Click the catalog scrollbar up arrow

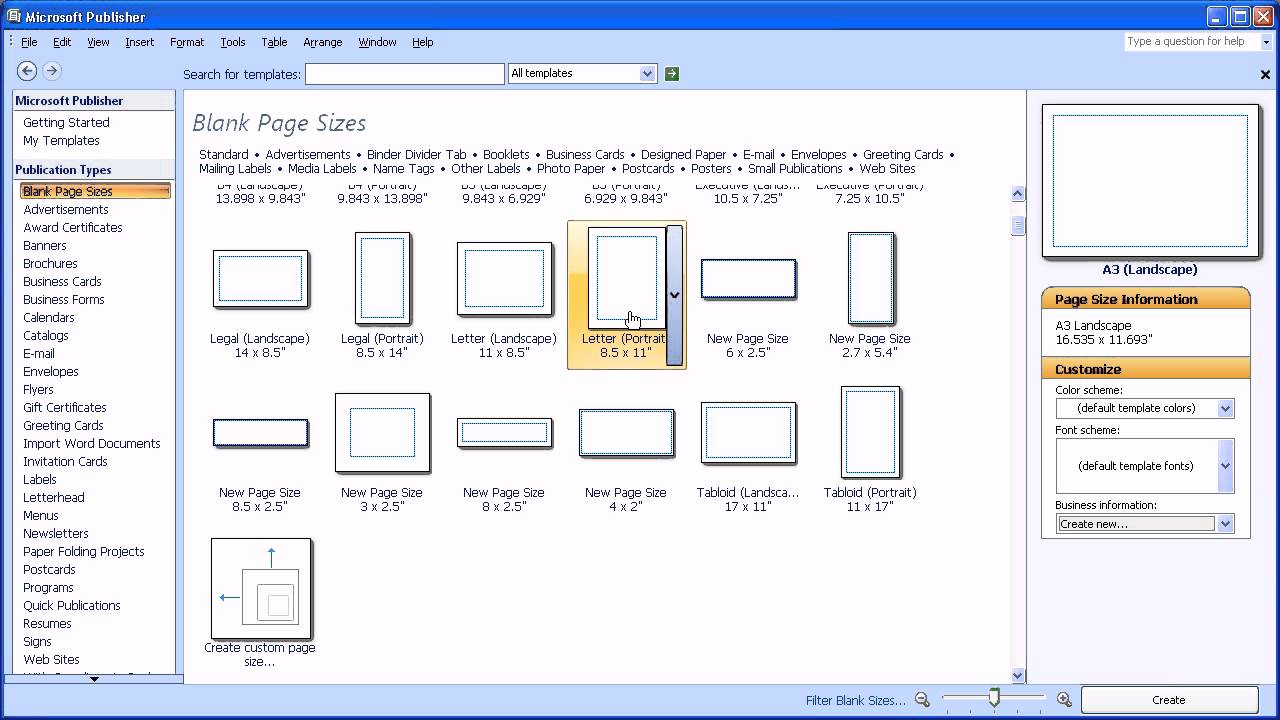[1018, 194]
